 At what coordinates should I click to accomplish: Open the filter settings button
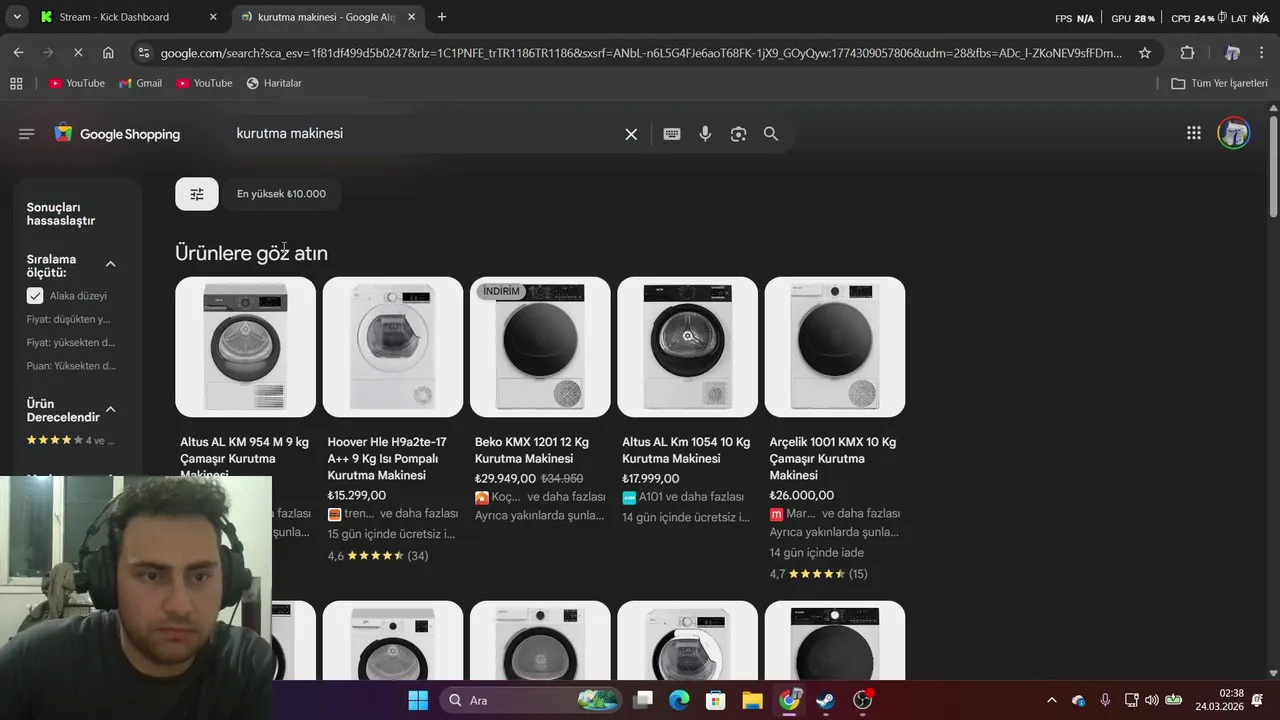[x=197, y=194]
